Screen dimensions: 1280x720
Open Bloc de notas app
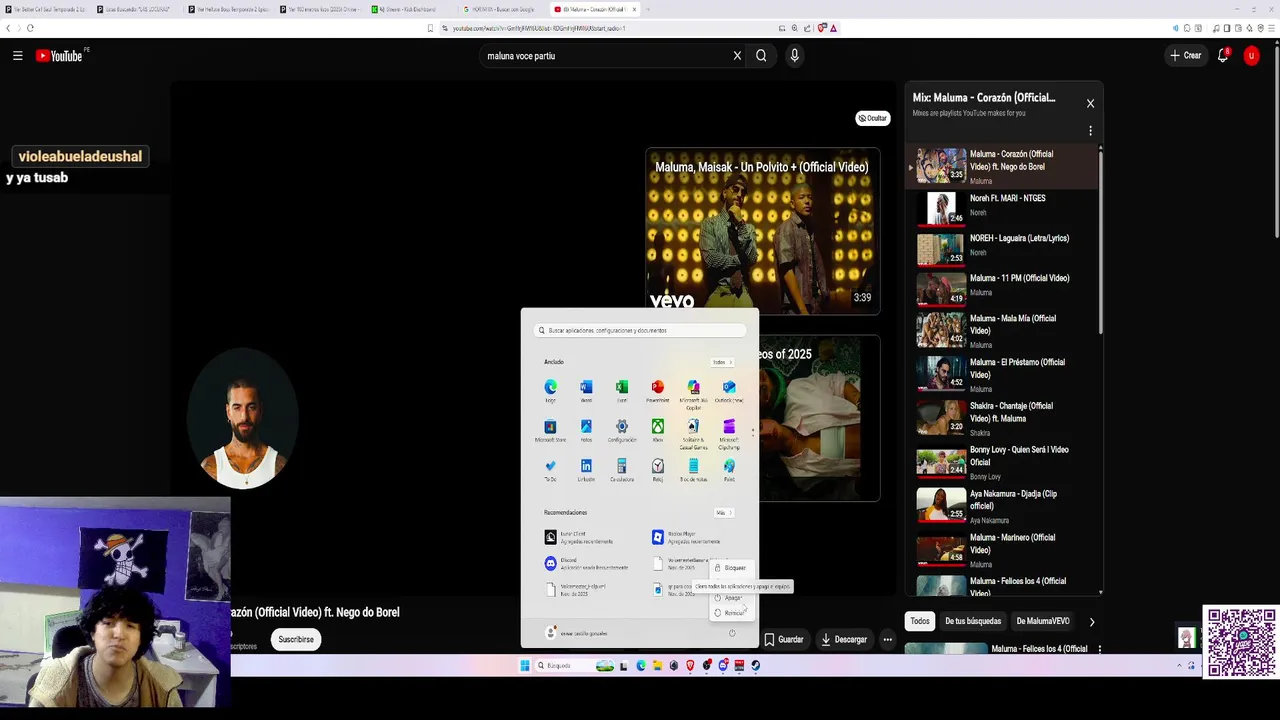point(693,469)
